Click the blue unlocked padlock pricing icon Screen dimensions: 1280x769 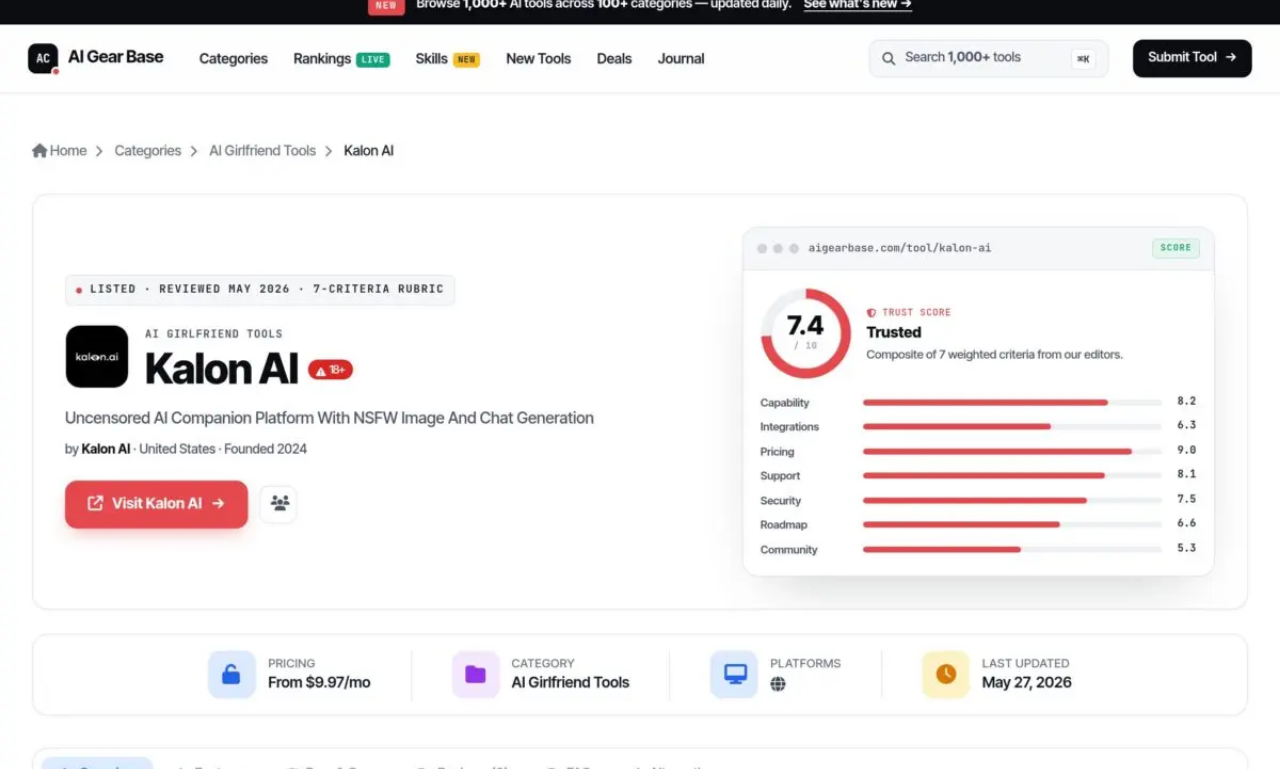pyautogui.click(x=232, y=674)
